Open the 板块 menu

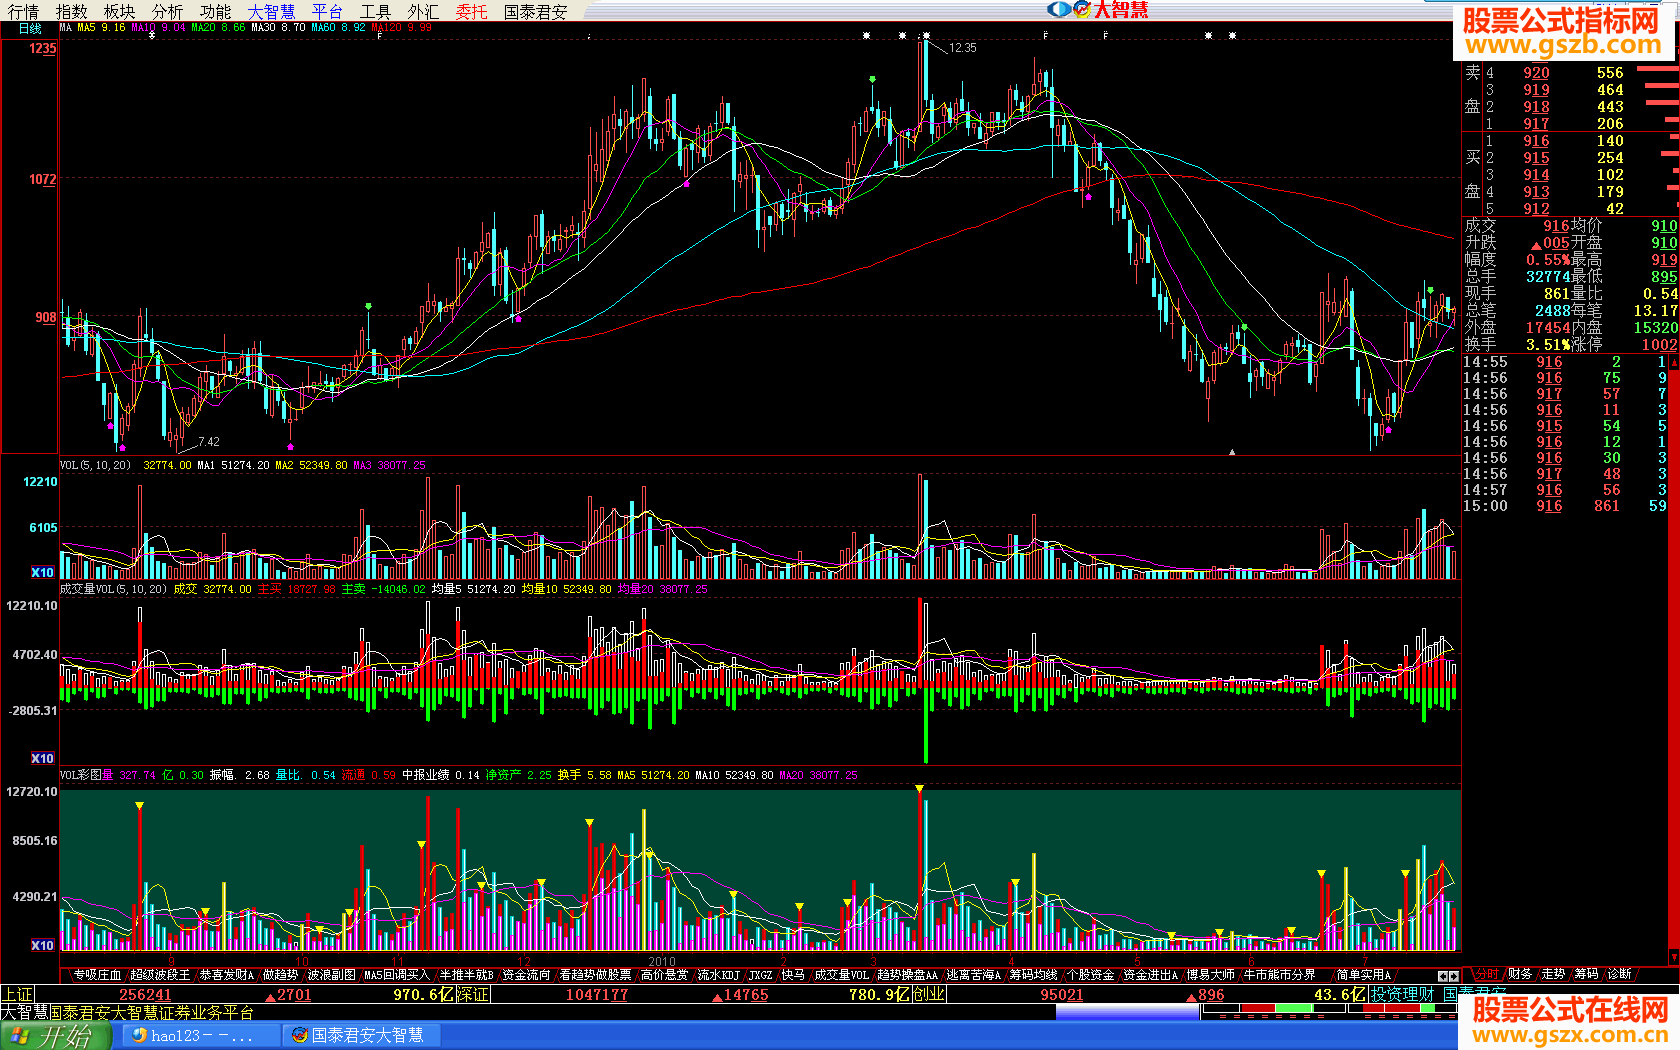pyautogui.click(x=120, y=11)
